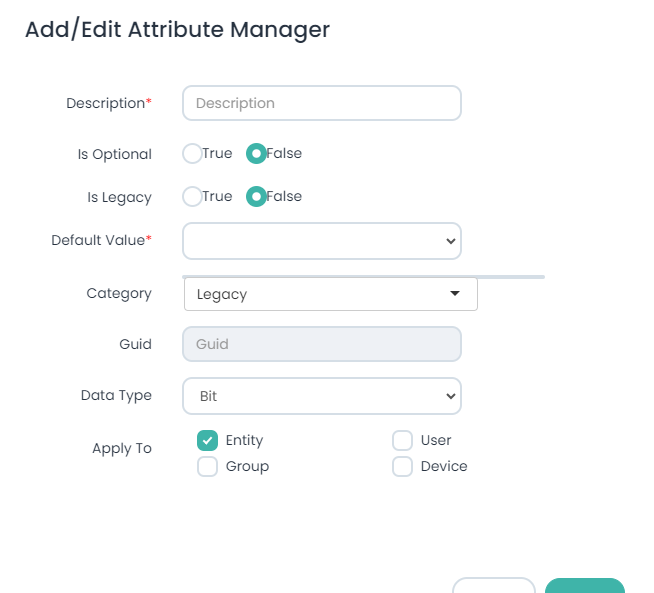The image size is (654, 593).
Task: Click the white outlined button at bottom
Action: (x=493, y=586)
